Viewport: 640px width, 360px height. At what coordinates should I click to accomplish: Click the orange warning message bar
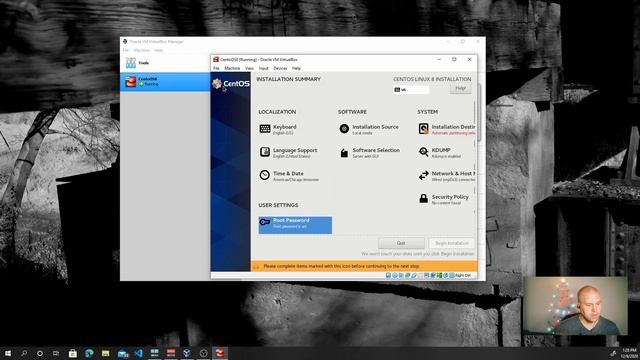pos(364,266)
